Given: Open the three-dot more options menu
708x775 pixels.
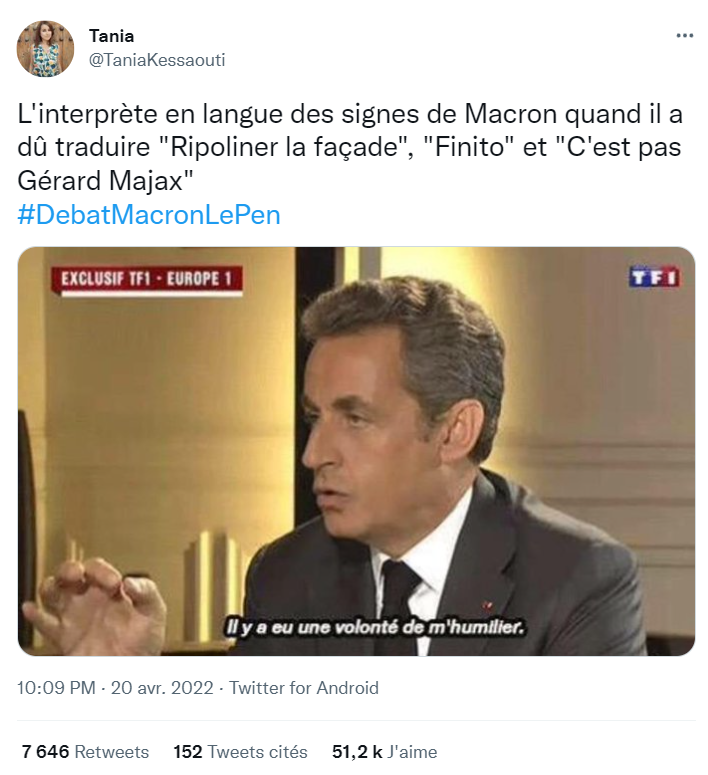Looking at the screenshot, I should point(684,36).
